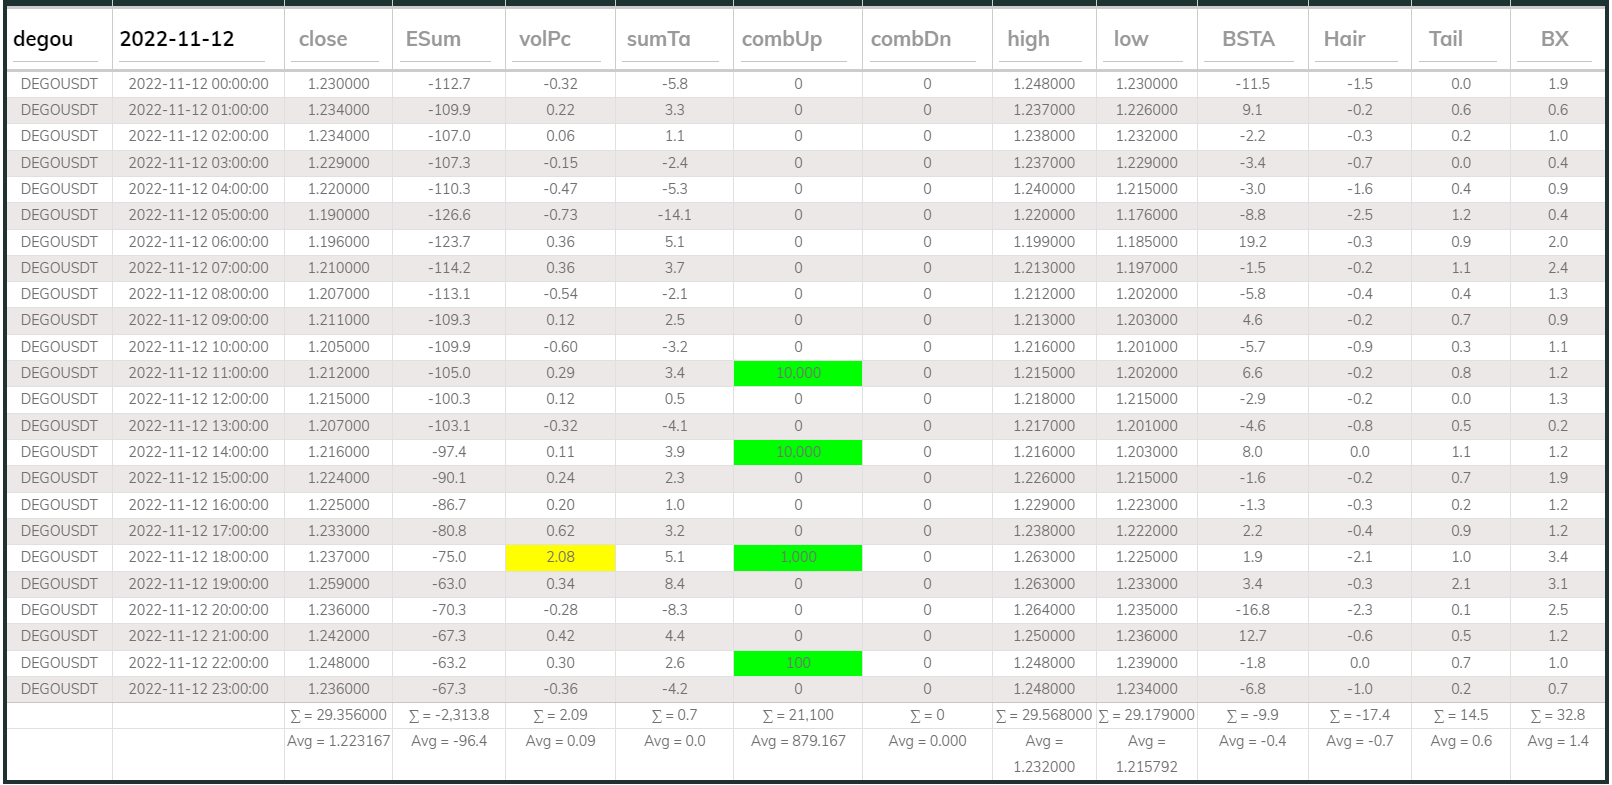Image resolution: width=1612 pixels, height=785 pixels.
Task: Click the volPc column header
Action: pyautogui.click(x=559, y=40)
